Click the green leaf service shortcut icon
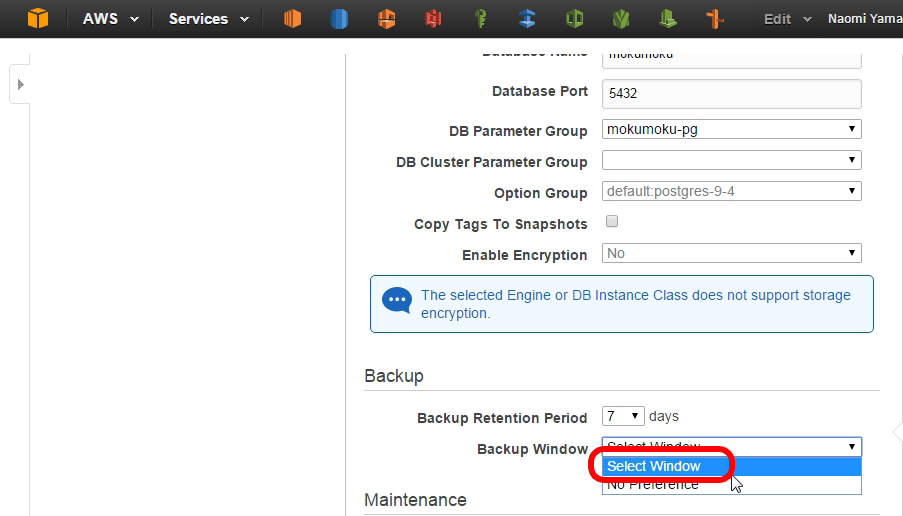Image resolution: width=903 pixels, height=516 pixels. tap(621, 19)
